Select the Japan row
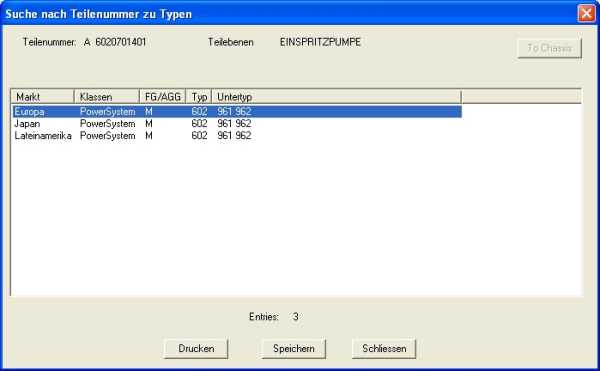The height and width of the screenshot is (371, 600). pos(237,124)
